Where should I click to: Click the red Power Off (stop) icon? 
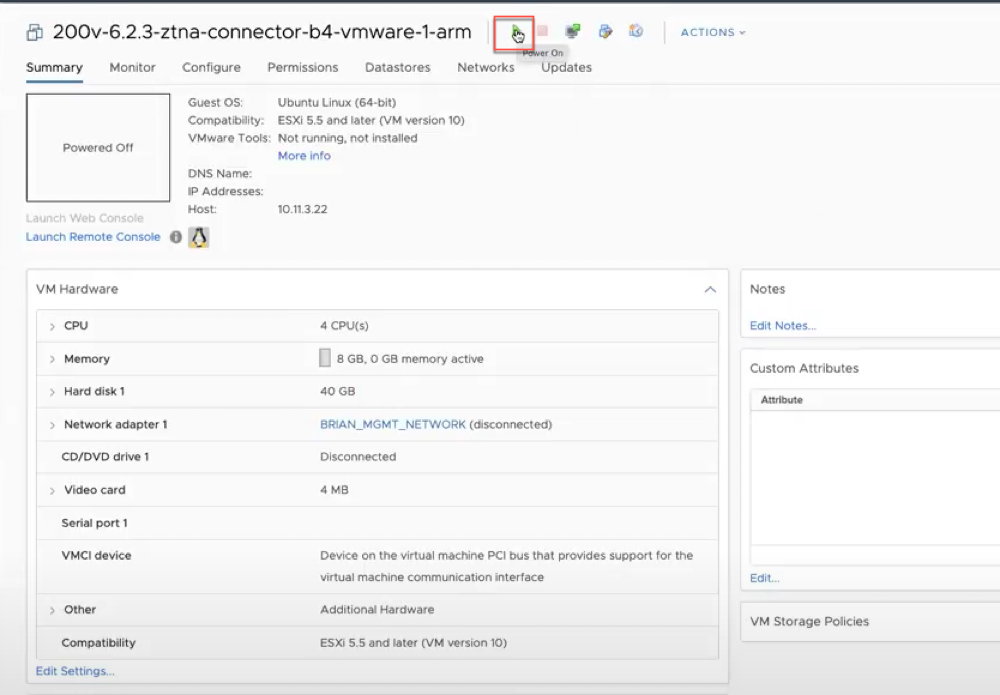(x=543, y=32)
